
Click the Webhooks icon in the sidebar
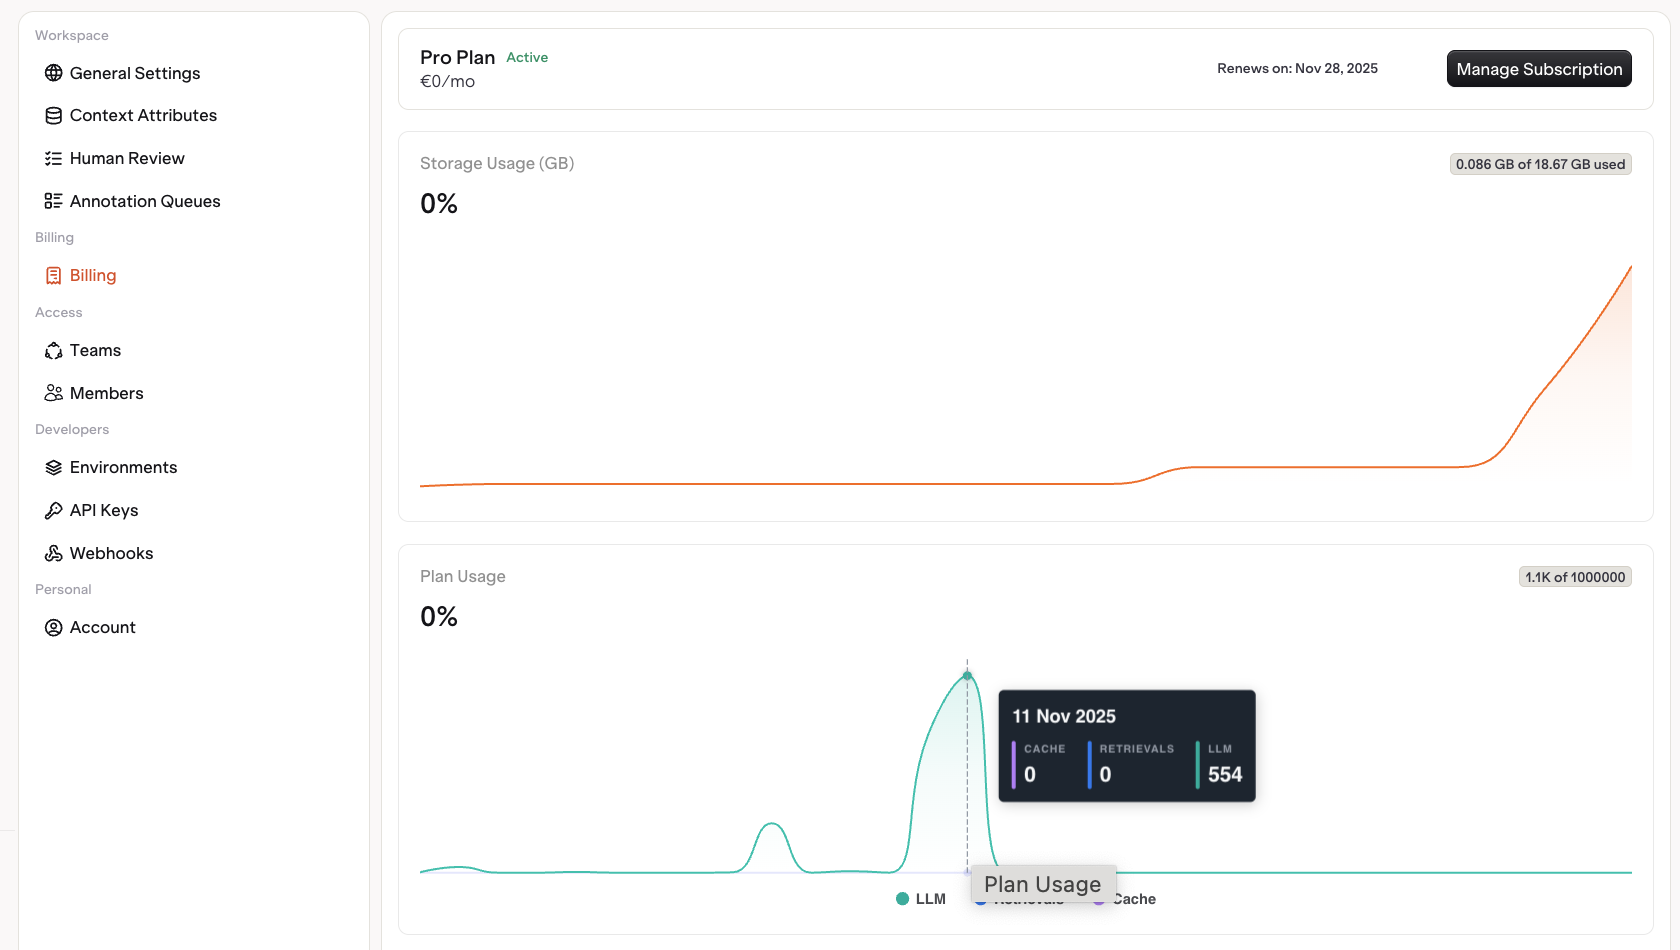pyautogui.click(x=53, y=552)
